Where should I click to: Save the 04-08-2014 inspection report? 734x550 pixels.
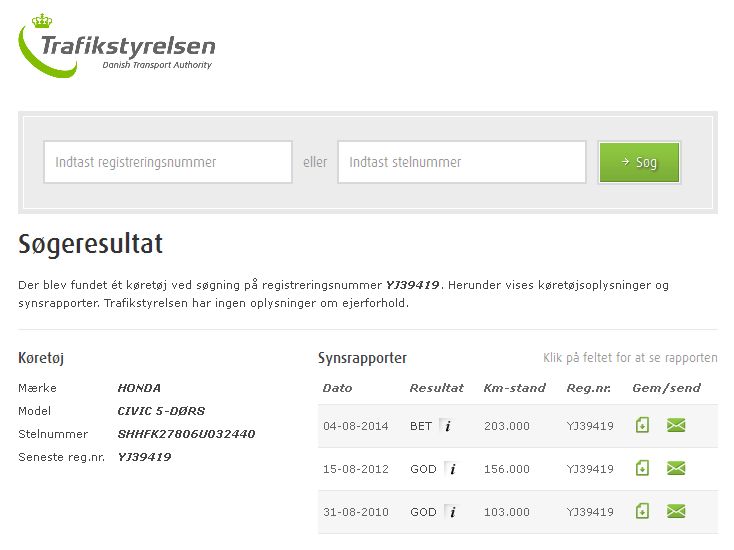[x=642, y=425]
